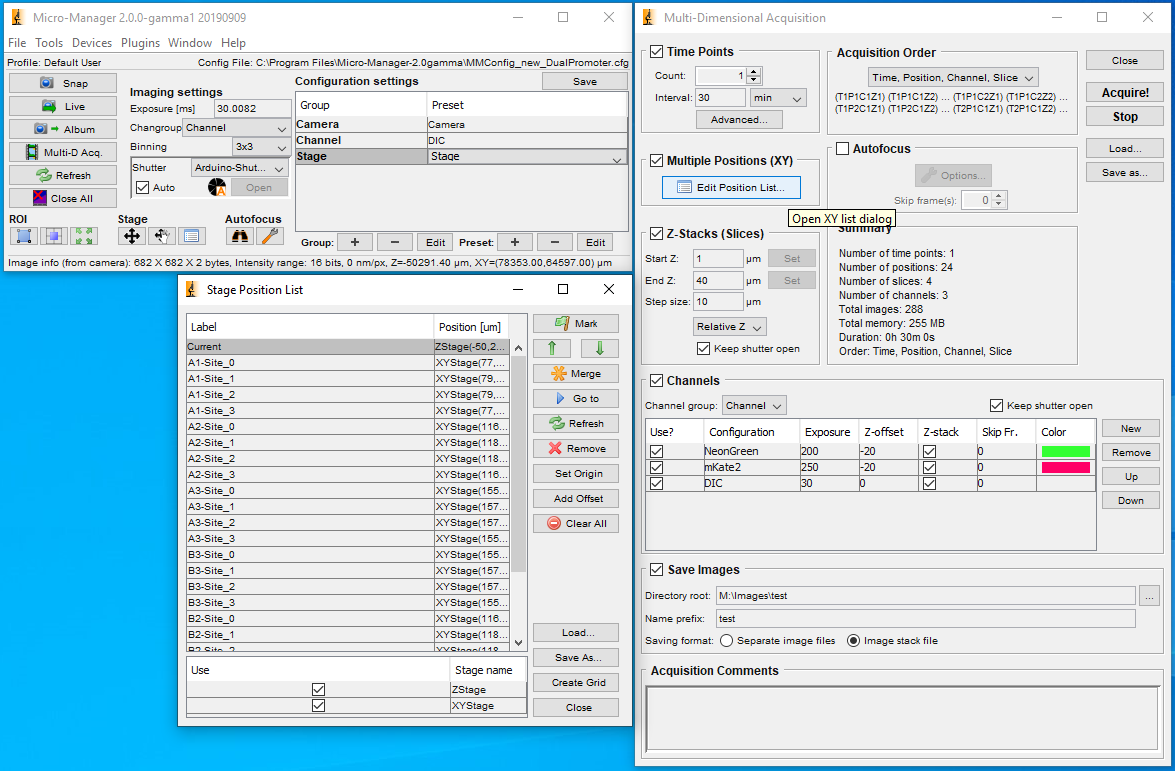
Task: Select Separate image files radio button
Action: coord(726,641)
